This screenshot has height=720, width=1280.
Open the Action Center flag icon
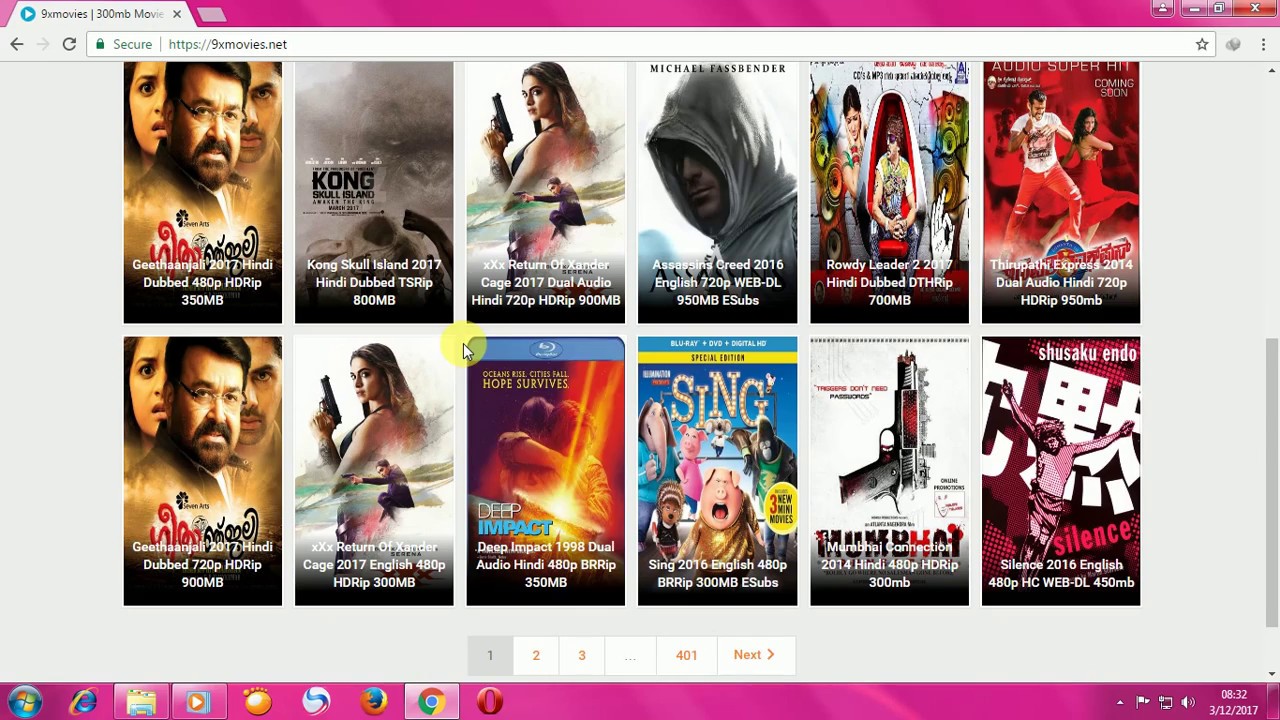pyautogui.click(x=1142, y=702)
